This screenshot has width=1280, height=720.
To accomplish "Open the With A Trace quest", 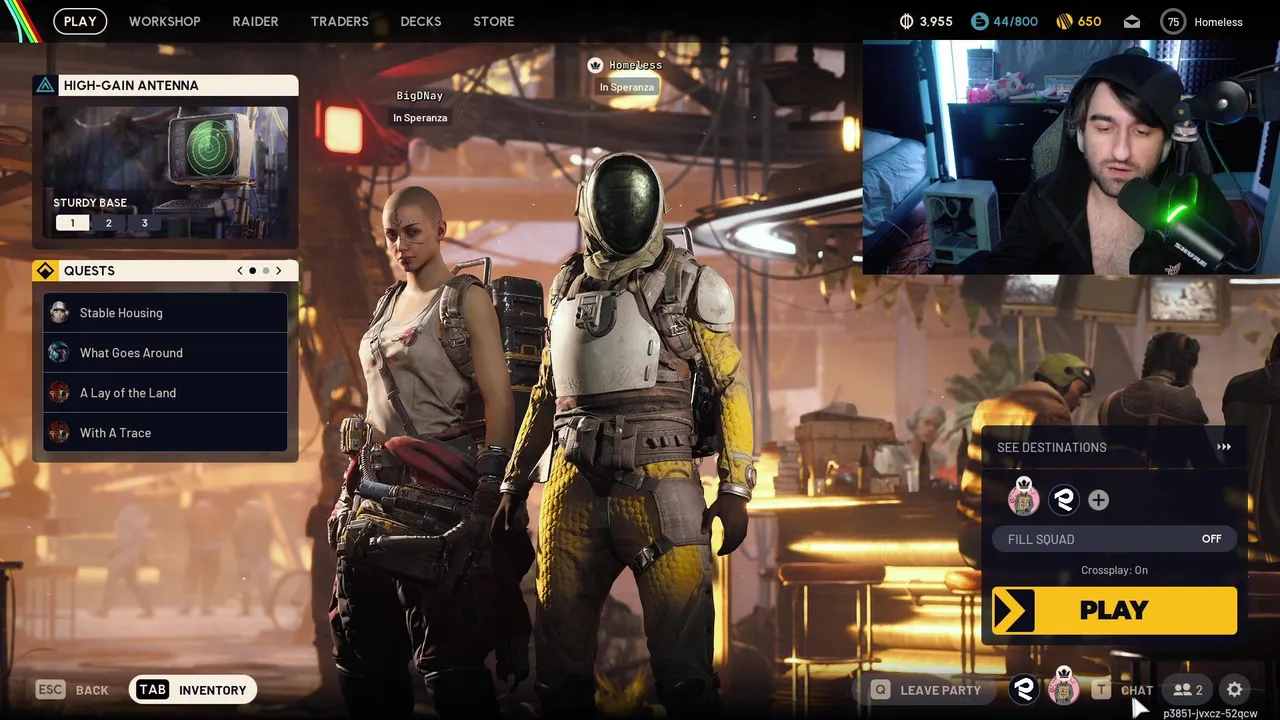I will [165, 433].
